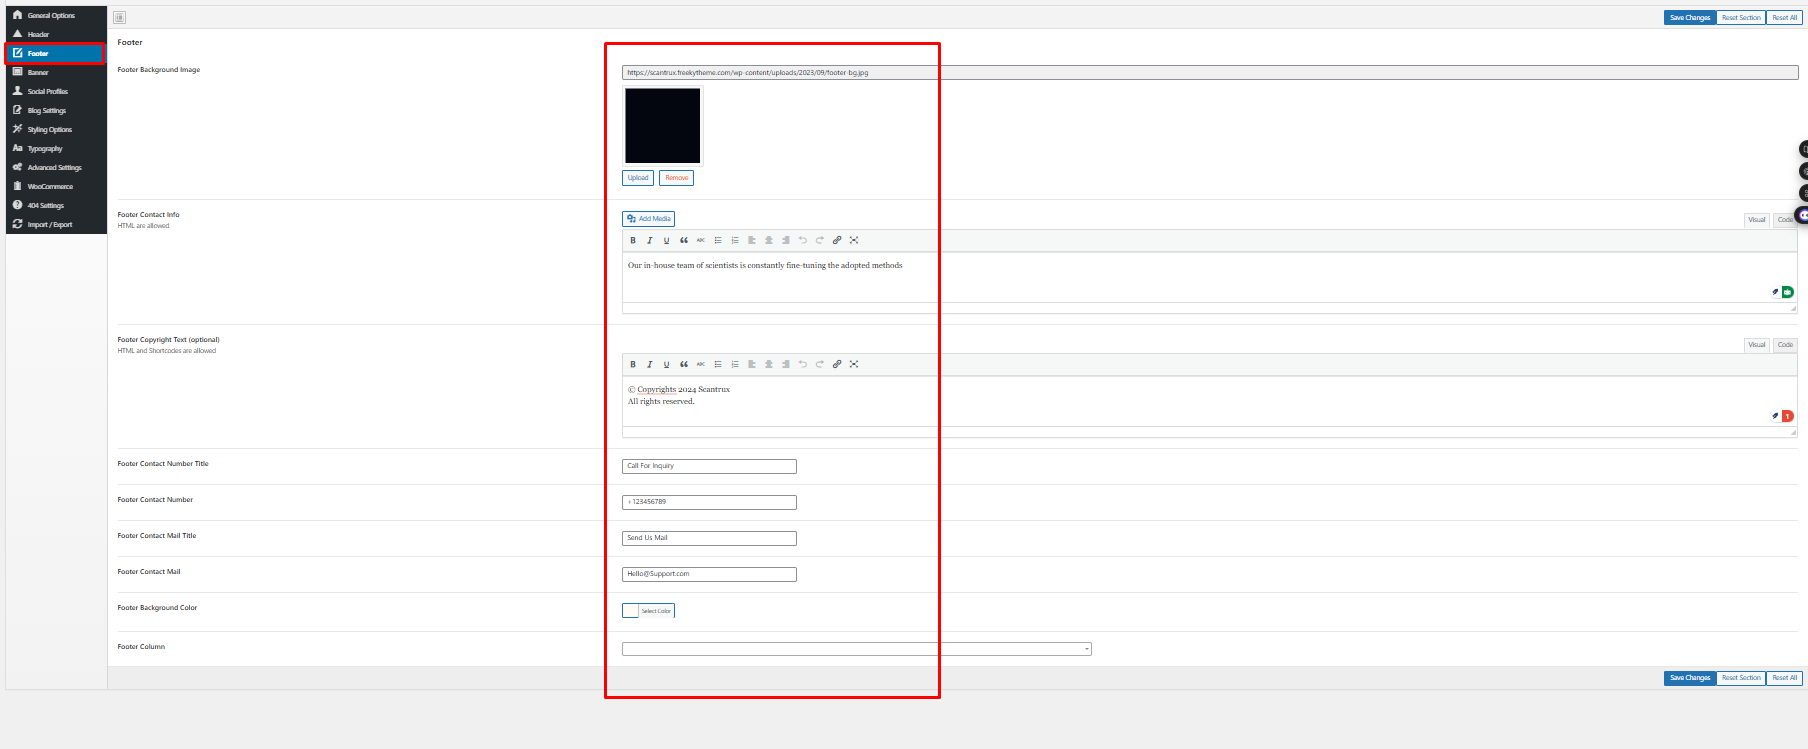Screen dimensions: 1808x749
Task: Insert blockquote in the Footer Contact Info editor
Action: coord(684,240)
